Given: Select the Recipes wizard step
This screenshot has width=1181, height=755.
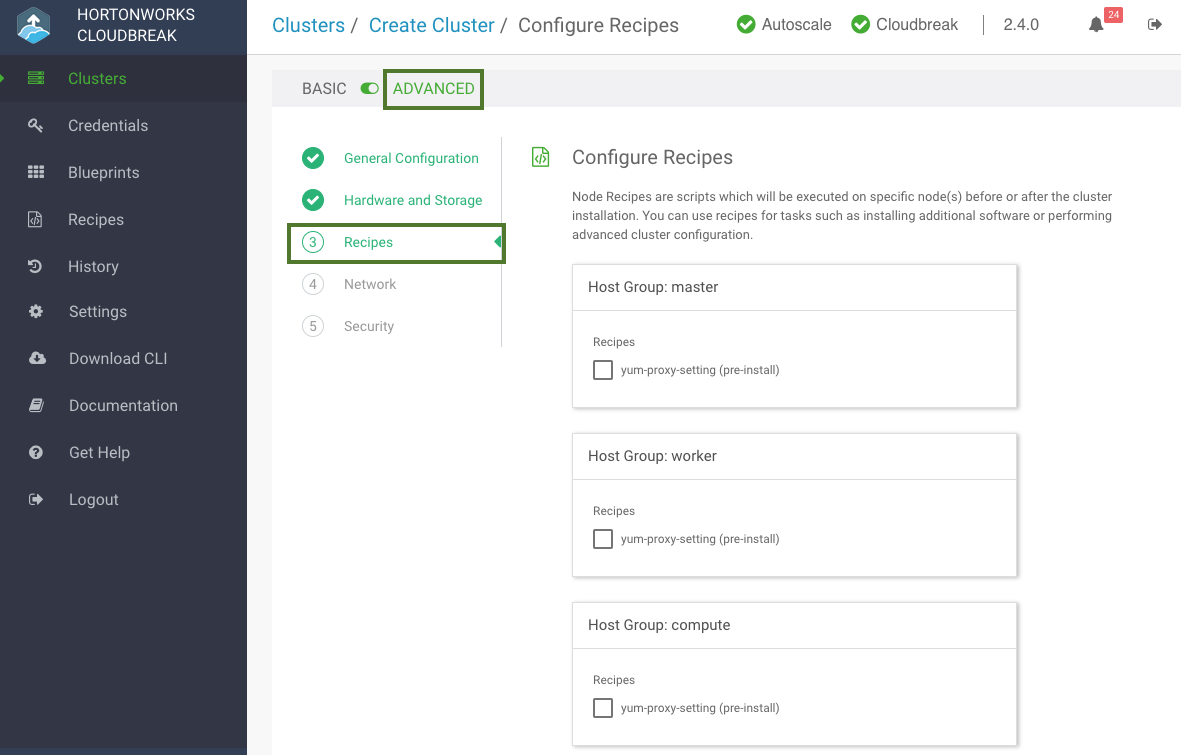Looking at the screenshot, I should (368, 242).
